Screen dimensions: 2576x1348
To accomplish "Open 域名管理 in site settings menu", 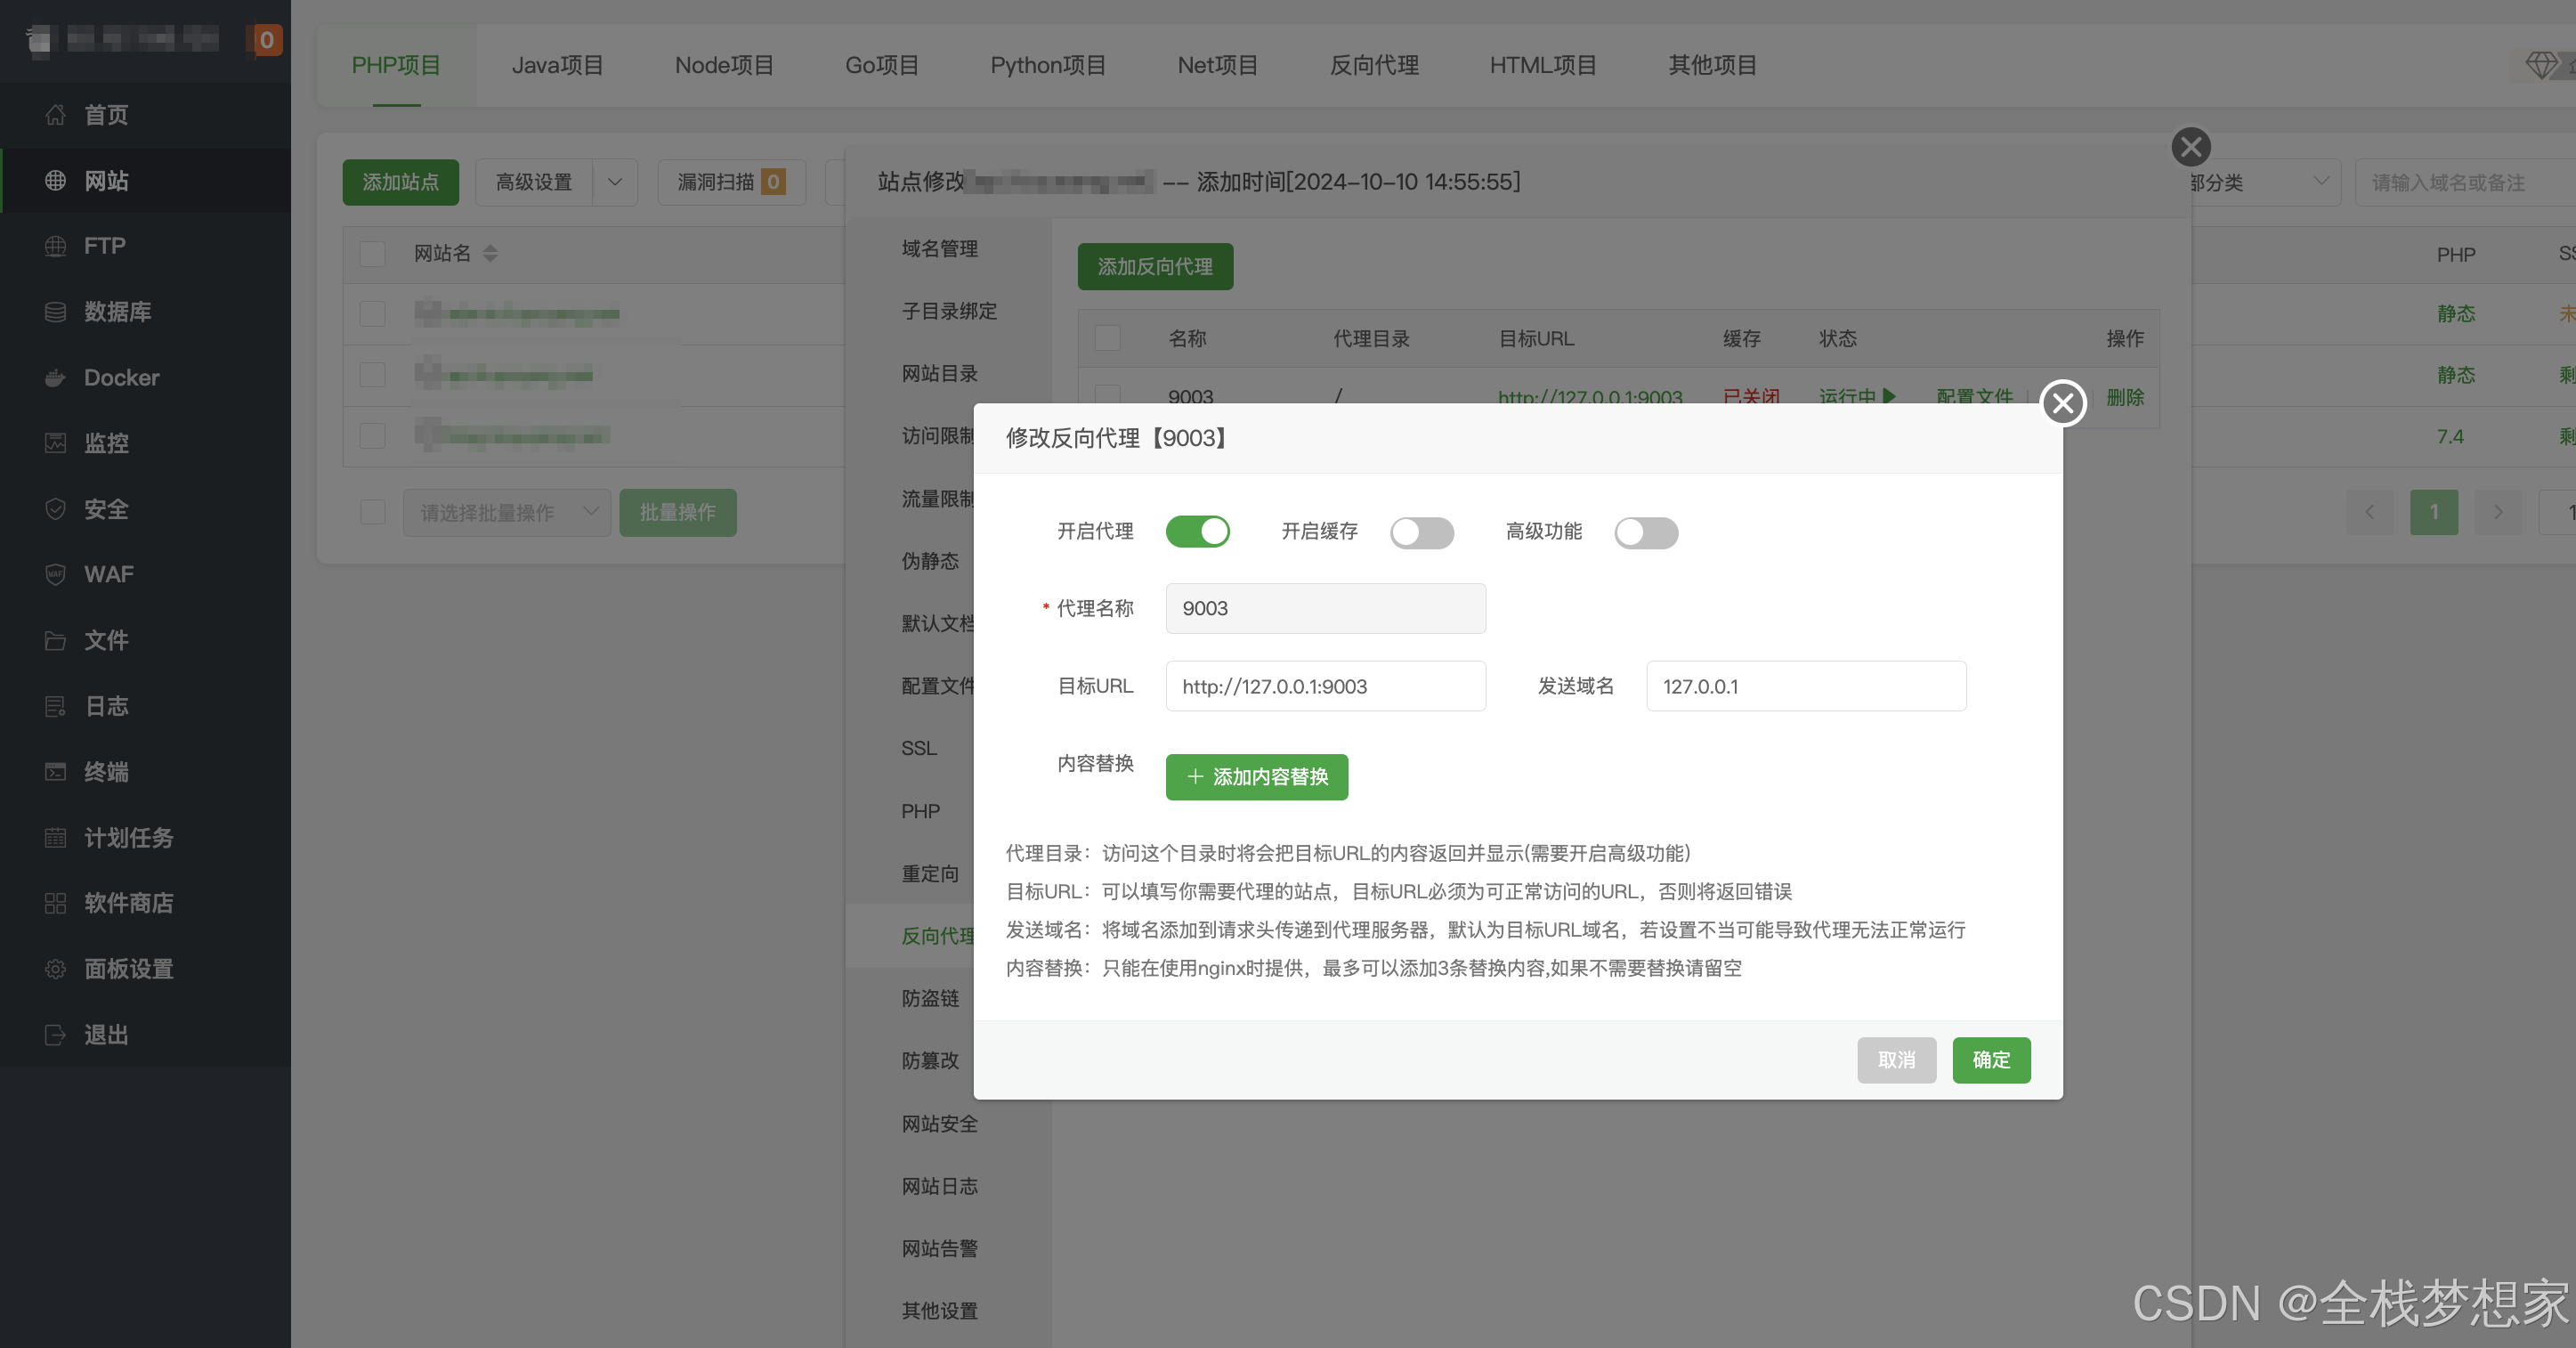I will (939, 249).
